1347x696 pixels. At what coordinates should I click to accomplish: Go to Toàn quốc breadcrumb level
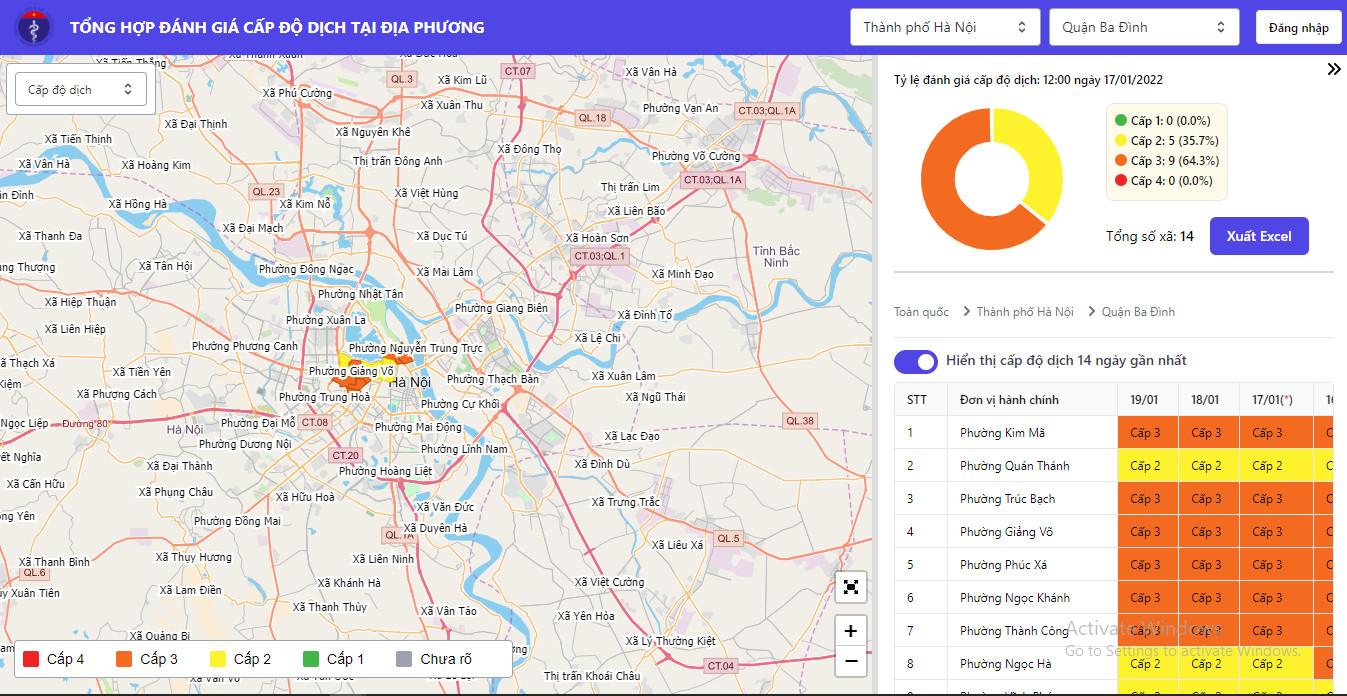(x=921, y=312)
